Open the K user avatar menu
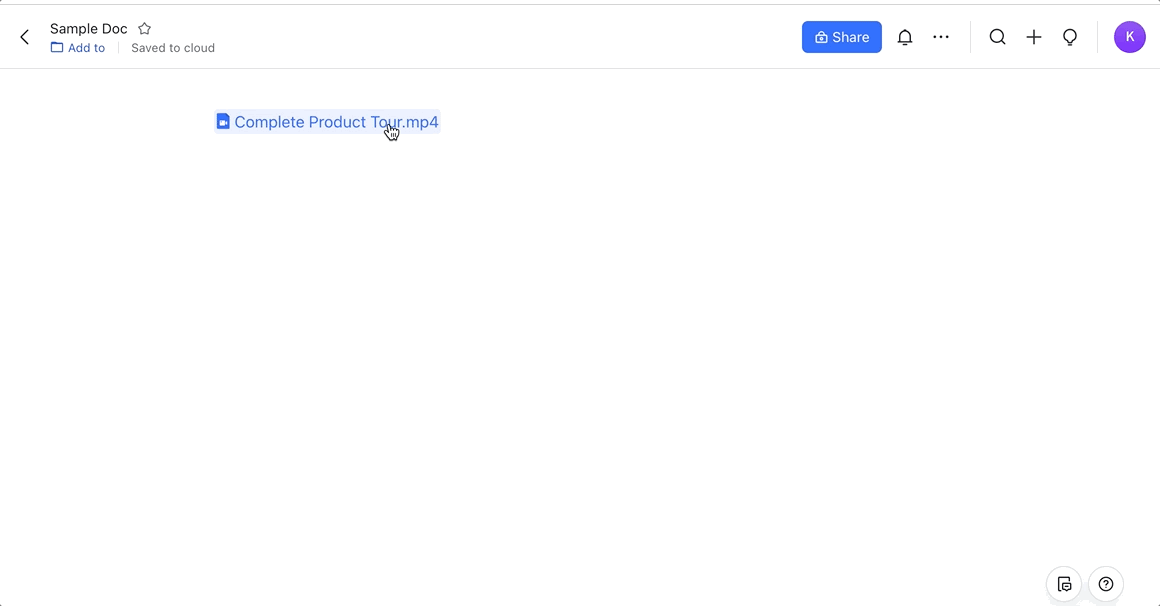This screenshot has width=1160, height=606. point(1130,37)
